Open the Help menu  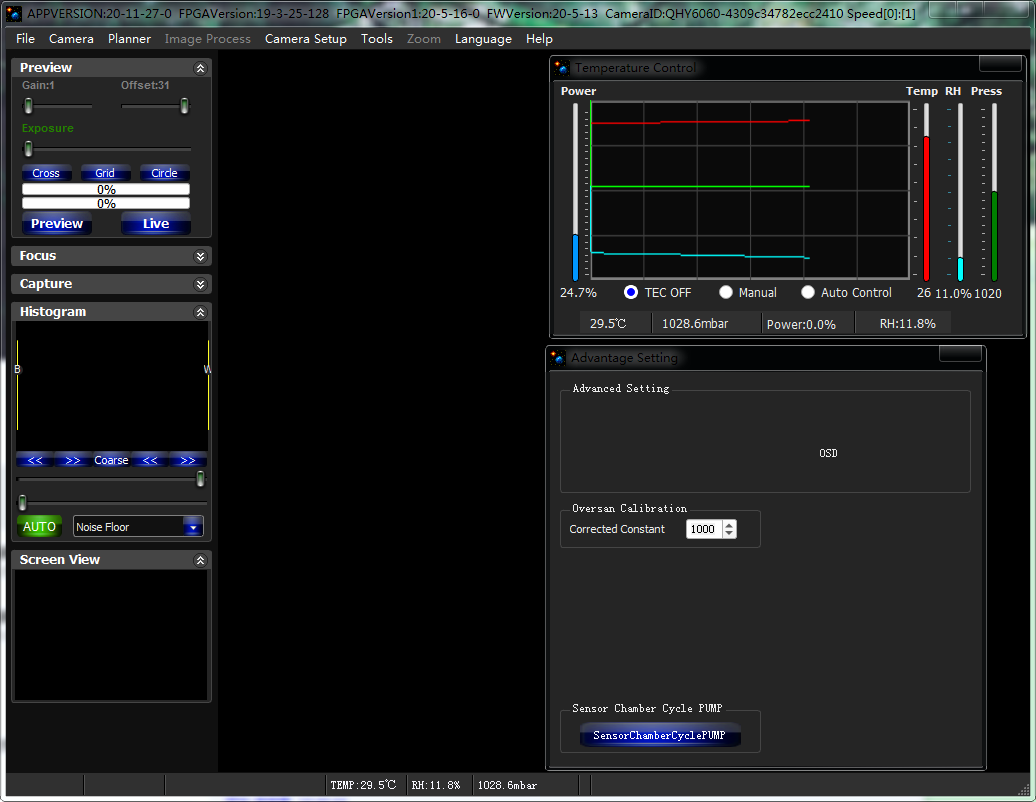click(x=539, y=39)
